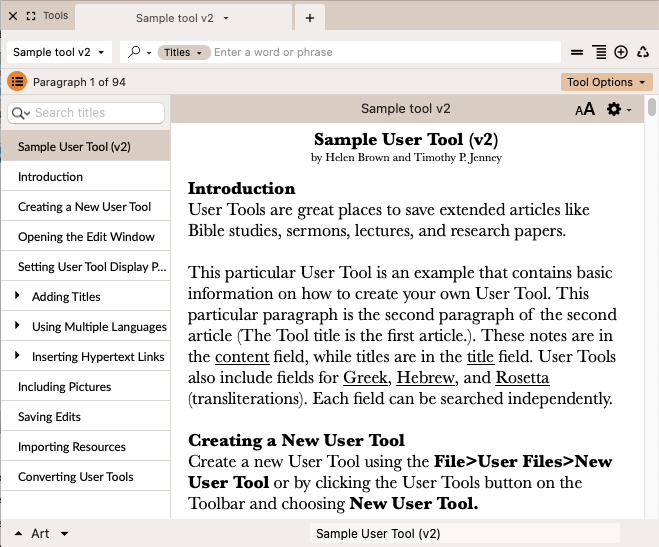Open the Titles search field dropdown
The image size is (659, 547).
tap(183, 52)
